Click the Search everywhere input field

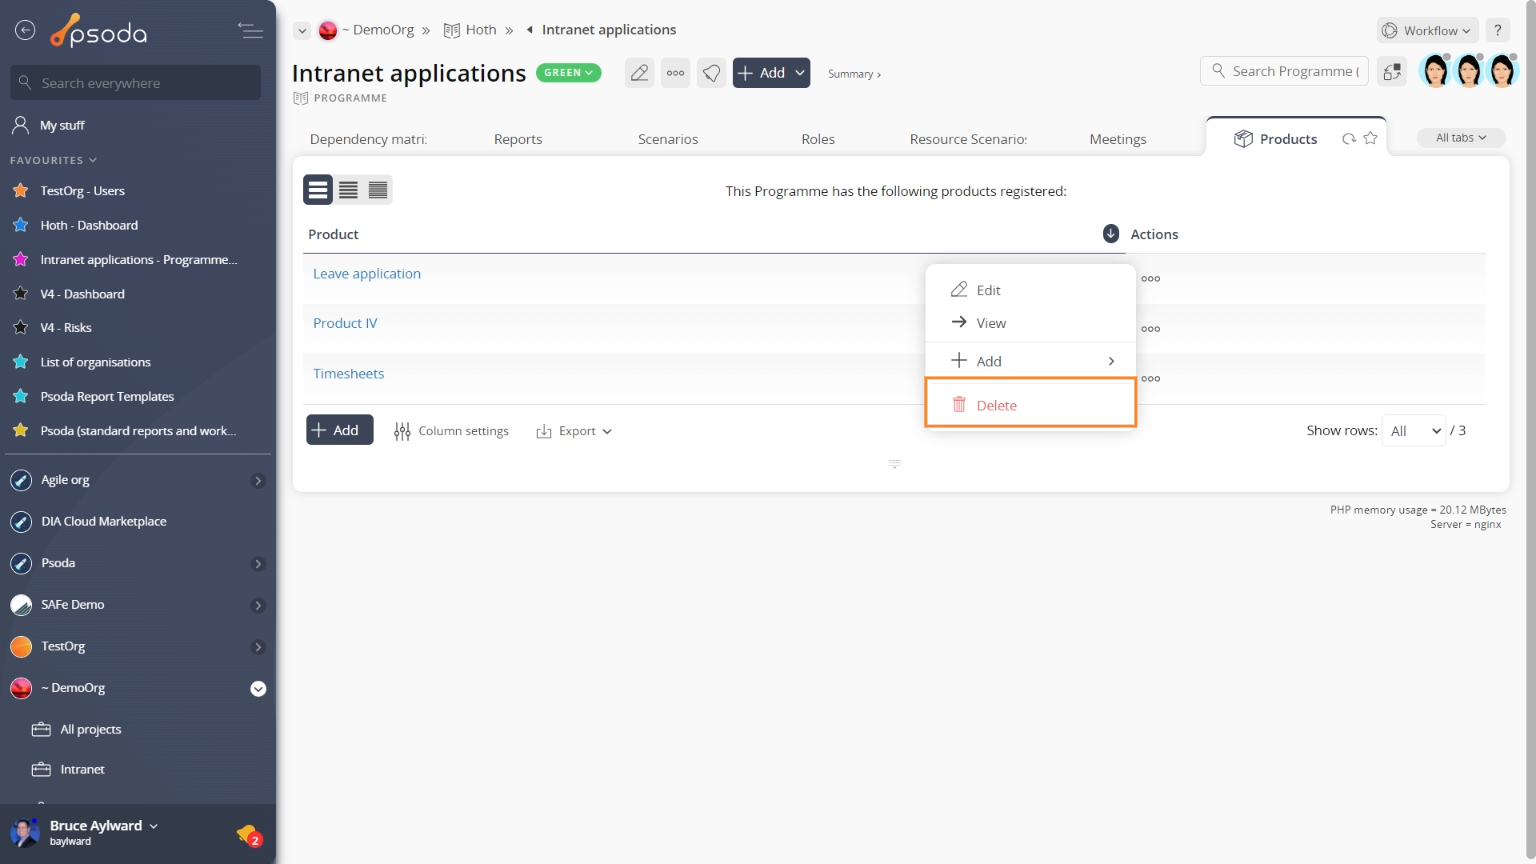pyautogui.click(x=136, y=83)
